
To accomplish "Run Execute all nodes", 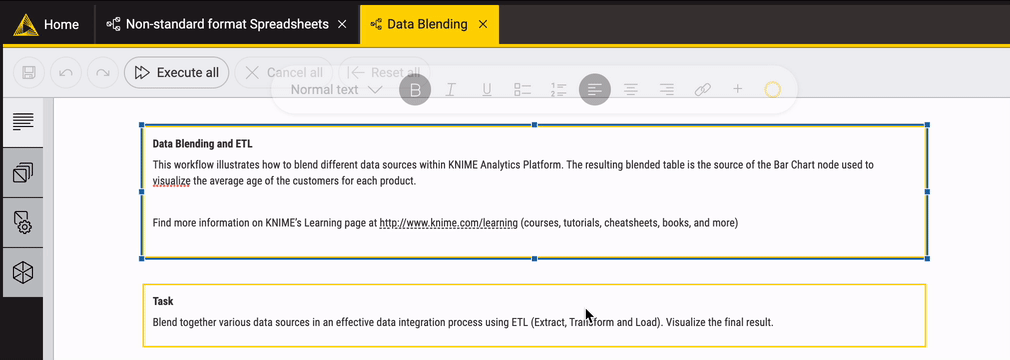I will click(176, 72).
